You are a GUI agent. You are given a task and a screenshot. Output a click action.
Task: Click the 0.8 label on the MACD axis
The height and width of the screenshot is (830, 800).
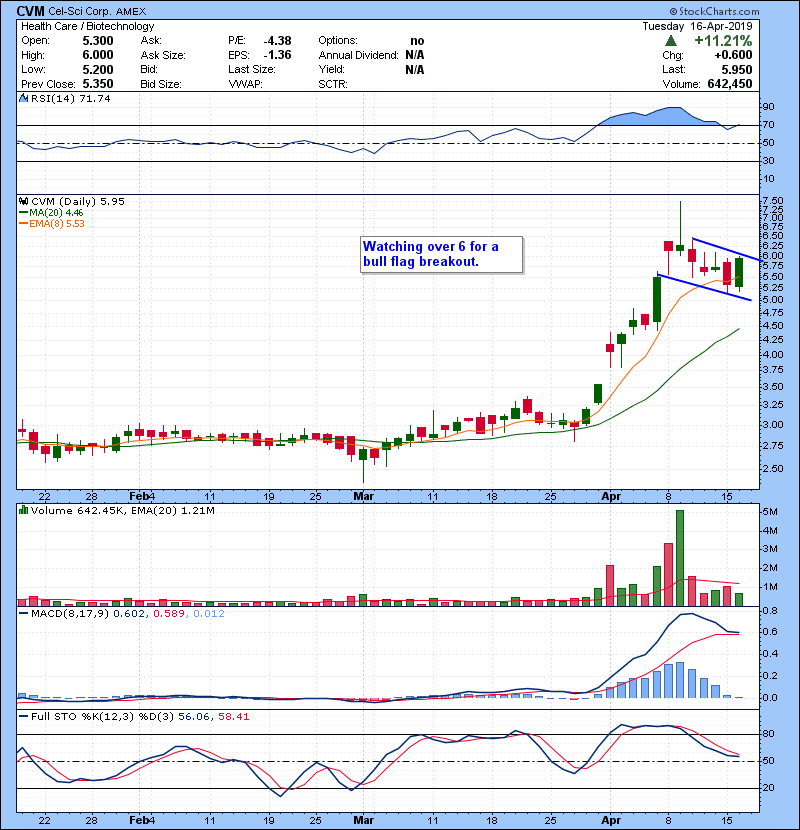[x=770, y=611]
